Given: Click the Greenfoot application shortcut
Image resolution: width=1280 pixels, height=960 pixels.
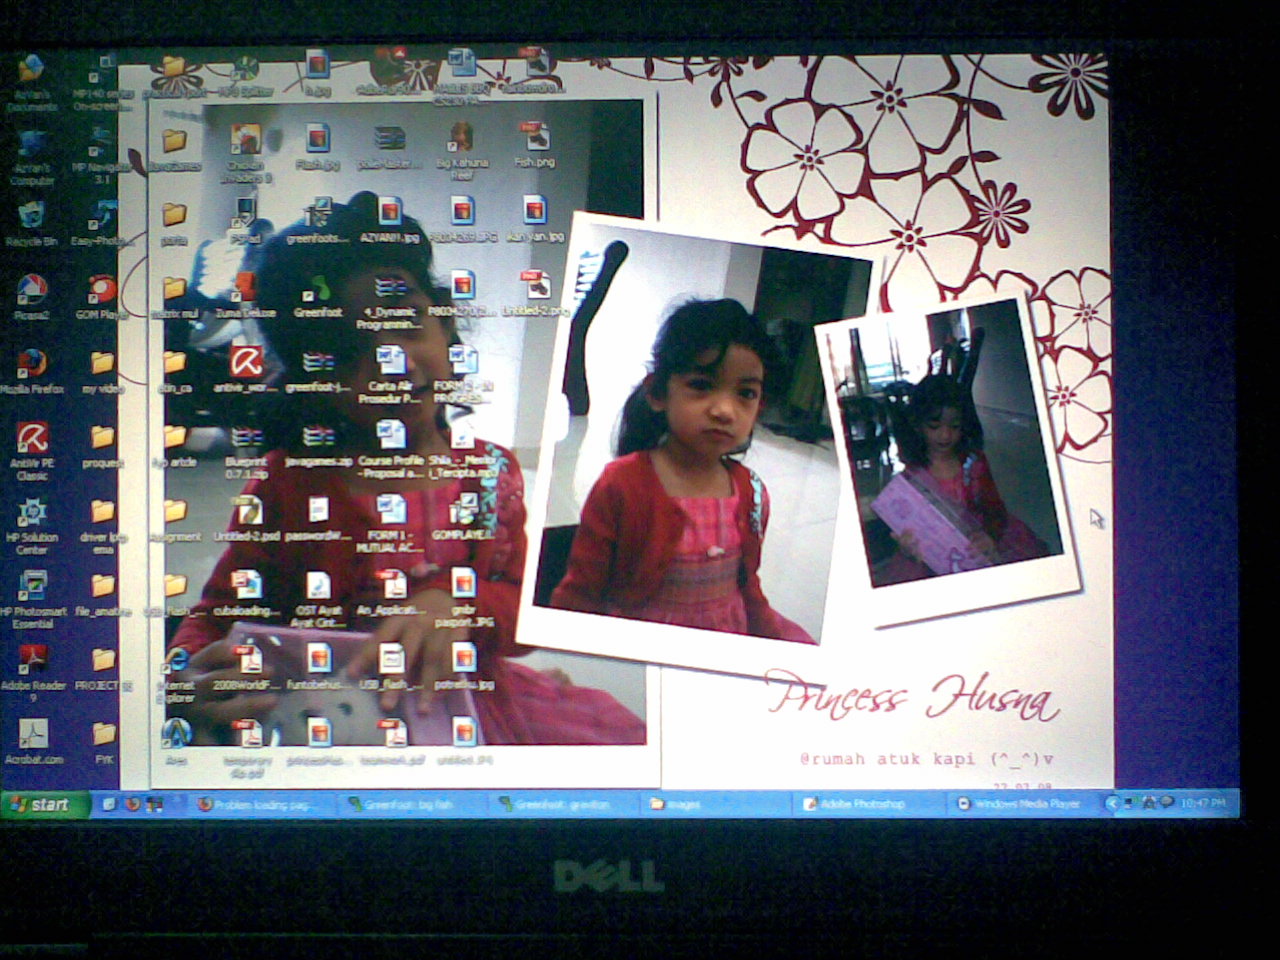Looking at the screenshot, I should pyautogui.click(x=318, y=297).
